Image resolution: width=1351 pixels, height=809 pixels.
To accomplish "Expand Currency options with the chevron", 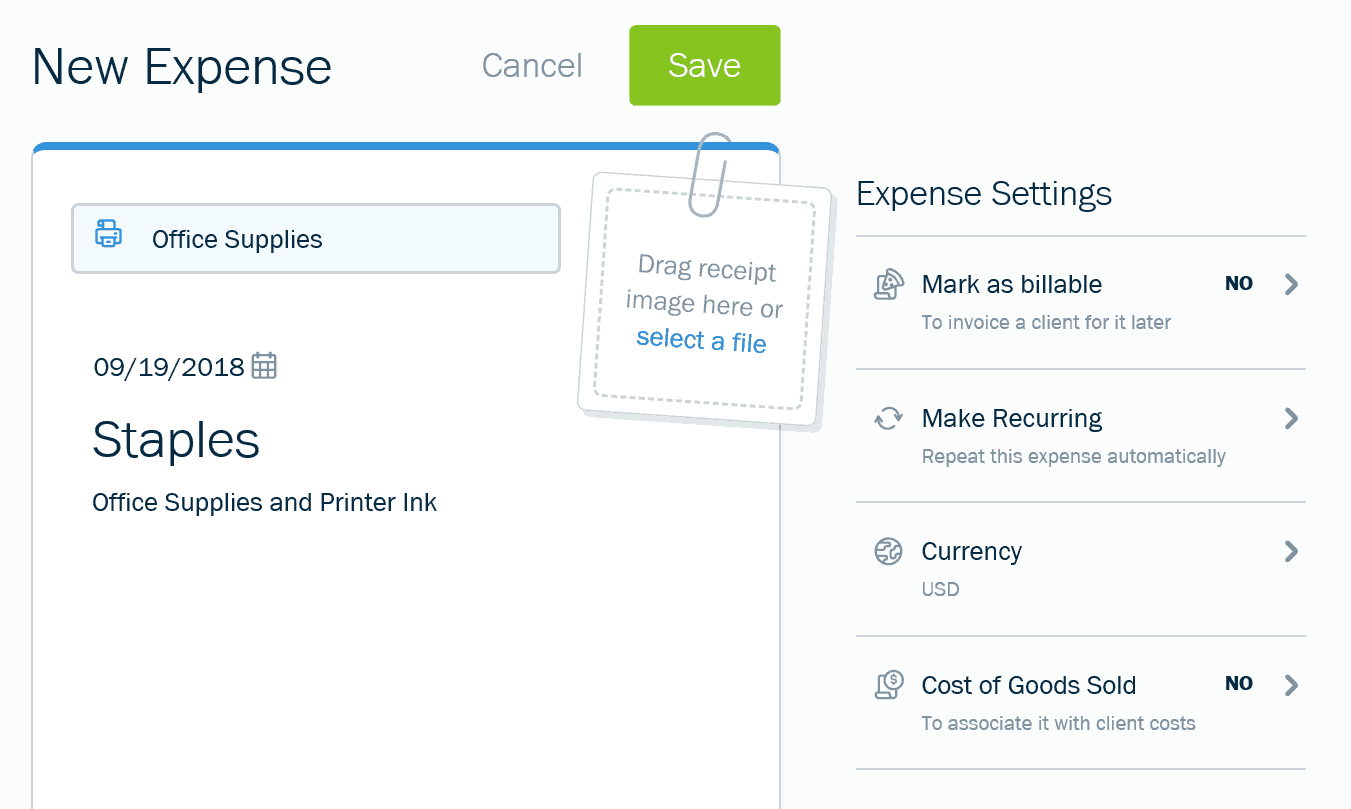I will point(1291,551).
